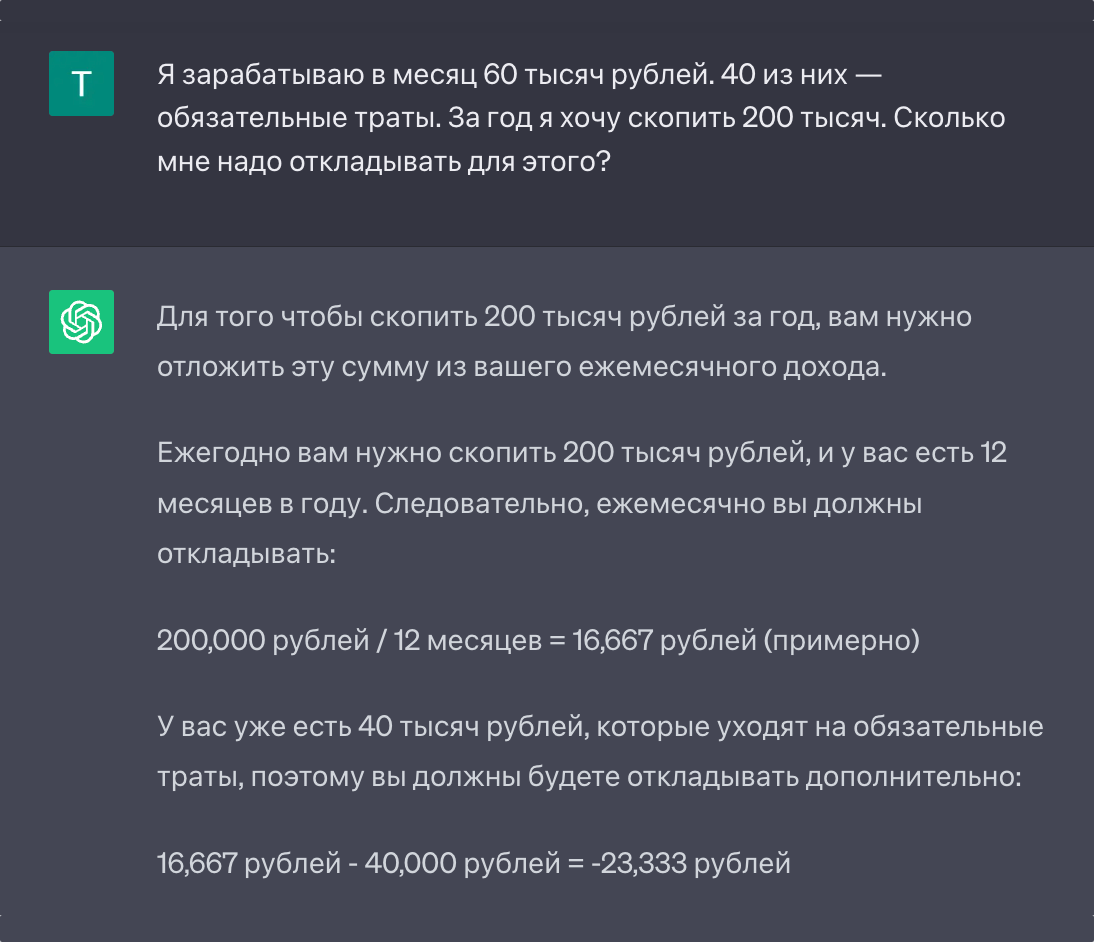The width and height of the screenshot is (1094, 942).
Task: Click '40,000 рублей' in the subtraction formula
Action: point(462,864)
